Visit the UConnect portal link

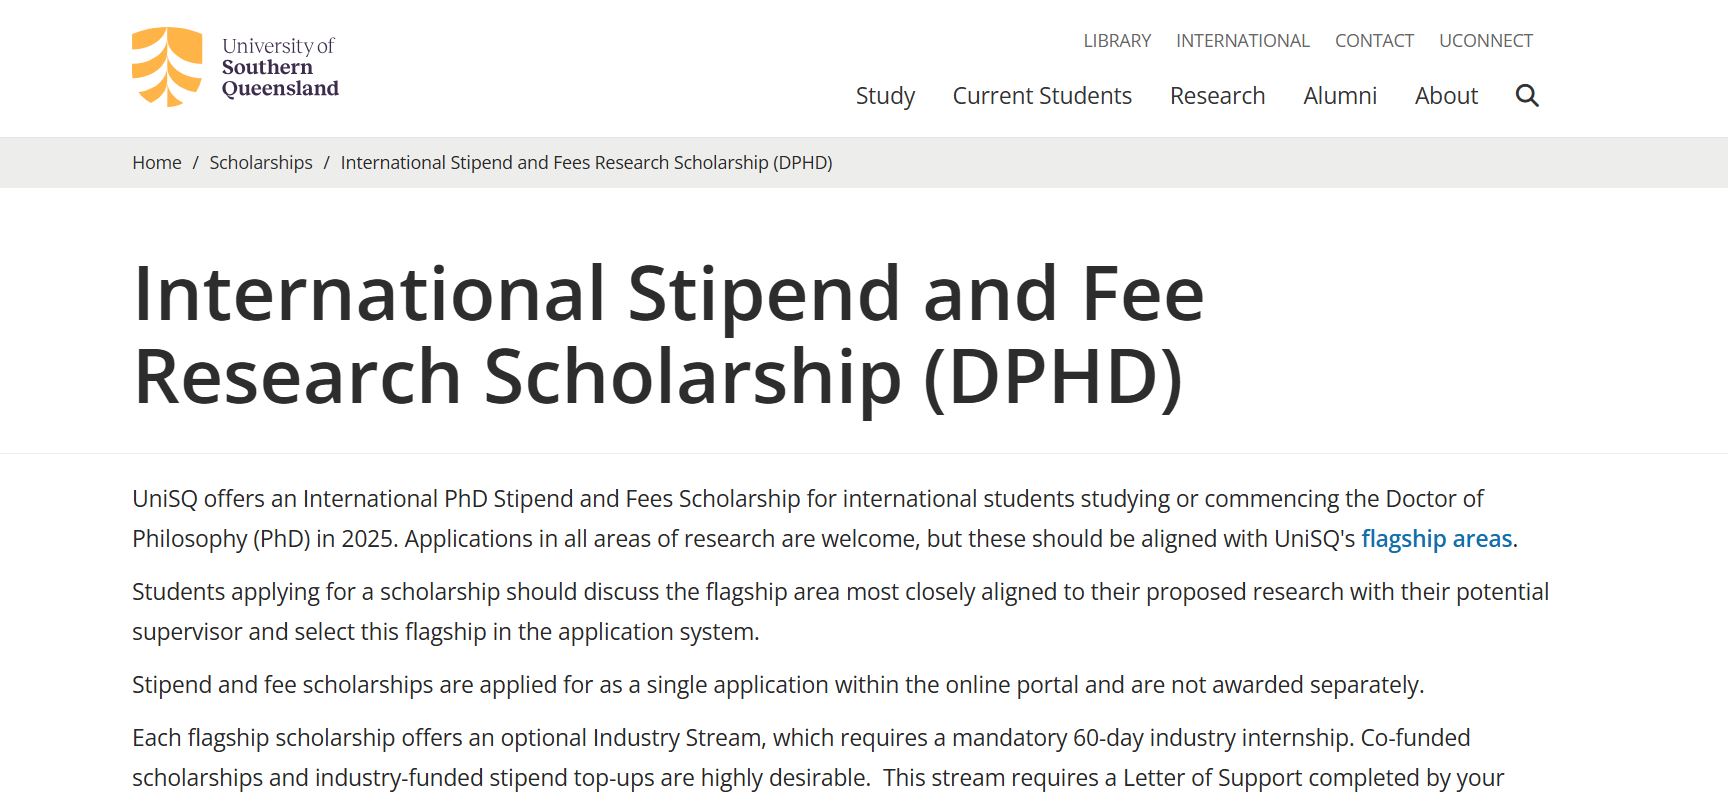click(1485, 41)
